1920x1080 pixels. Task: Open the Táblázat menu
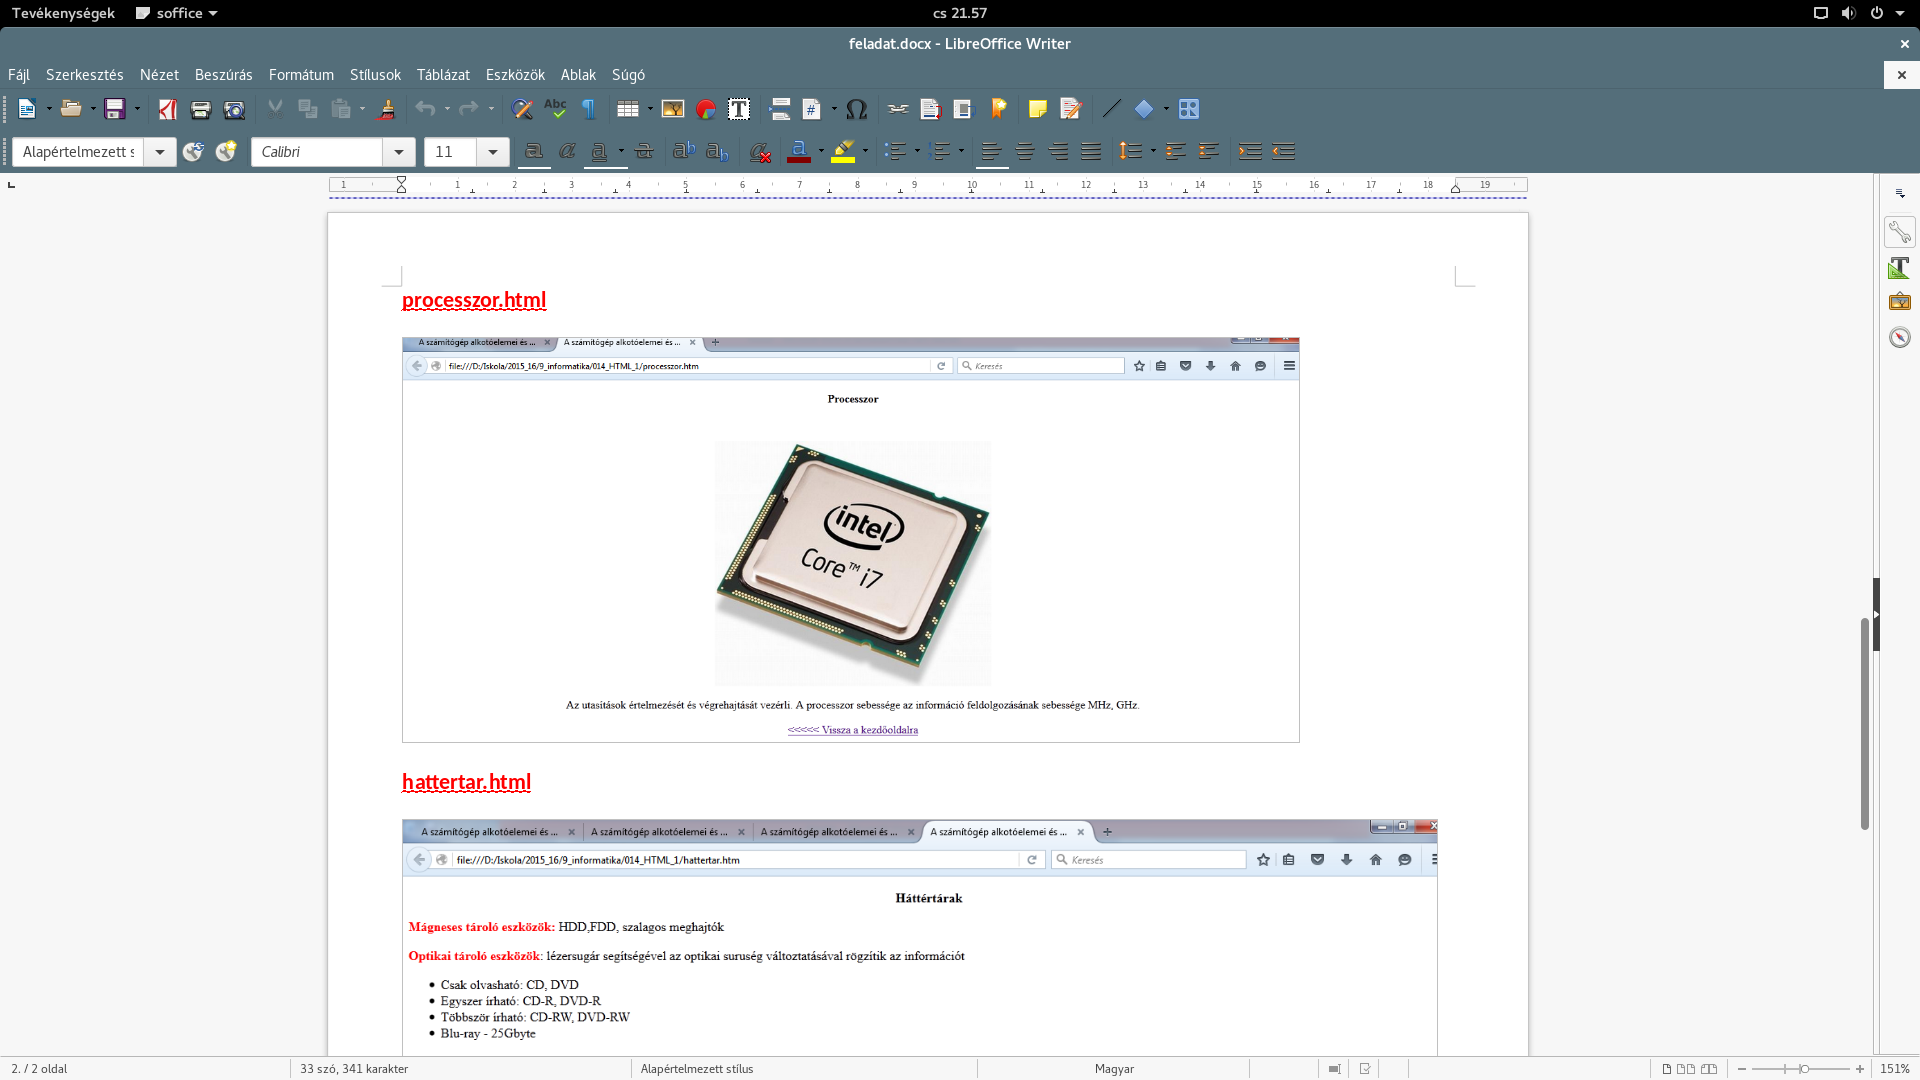tap(443, 75)
